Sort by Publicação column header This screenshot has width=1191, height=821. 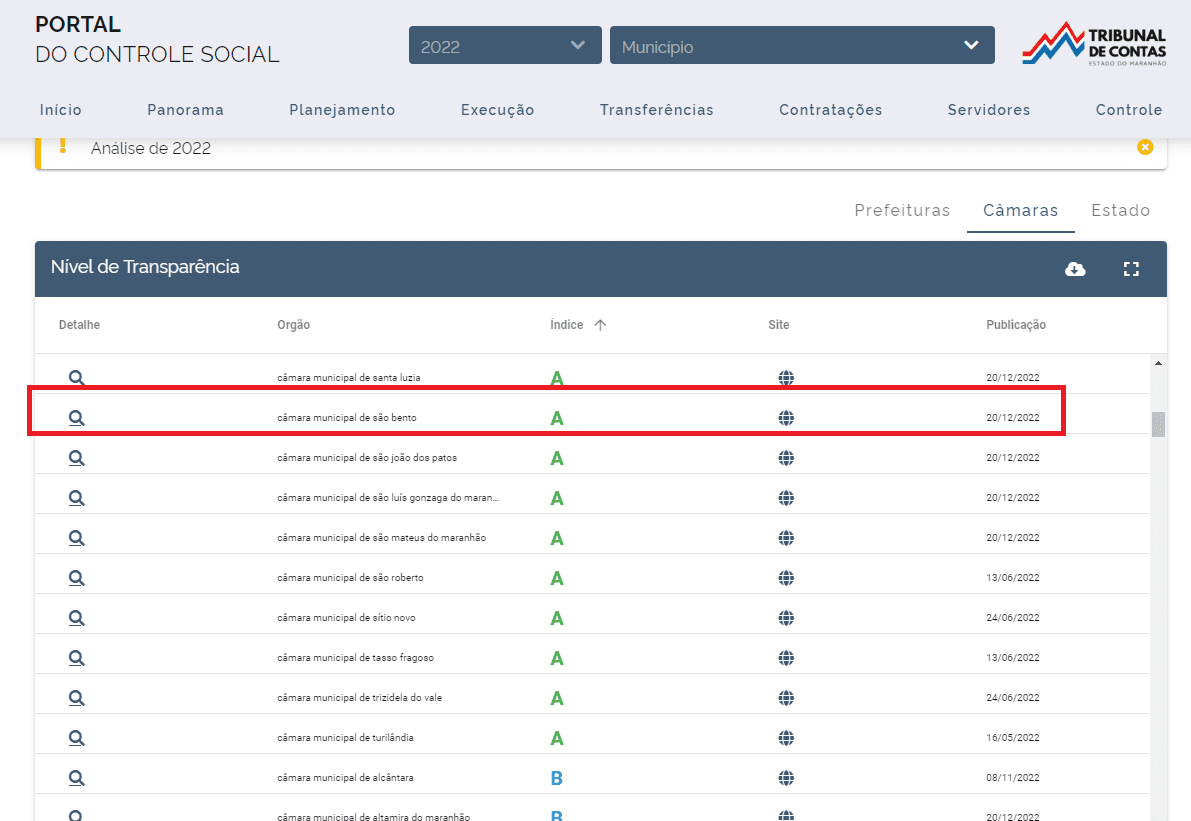tap(1016, 325)
